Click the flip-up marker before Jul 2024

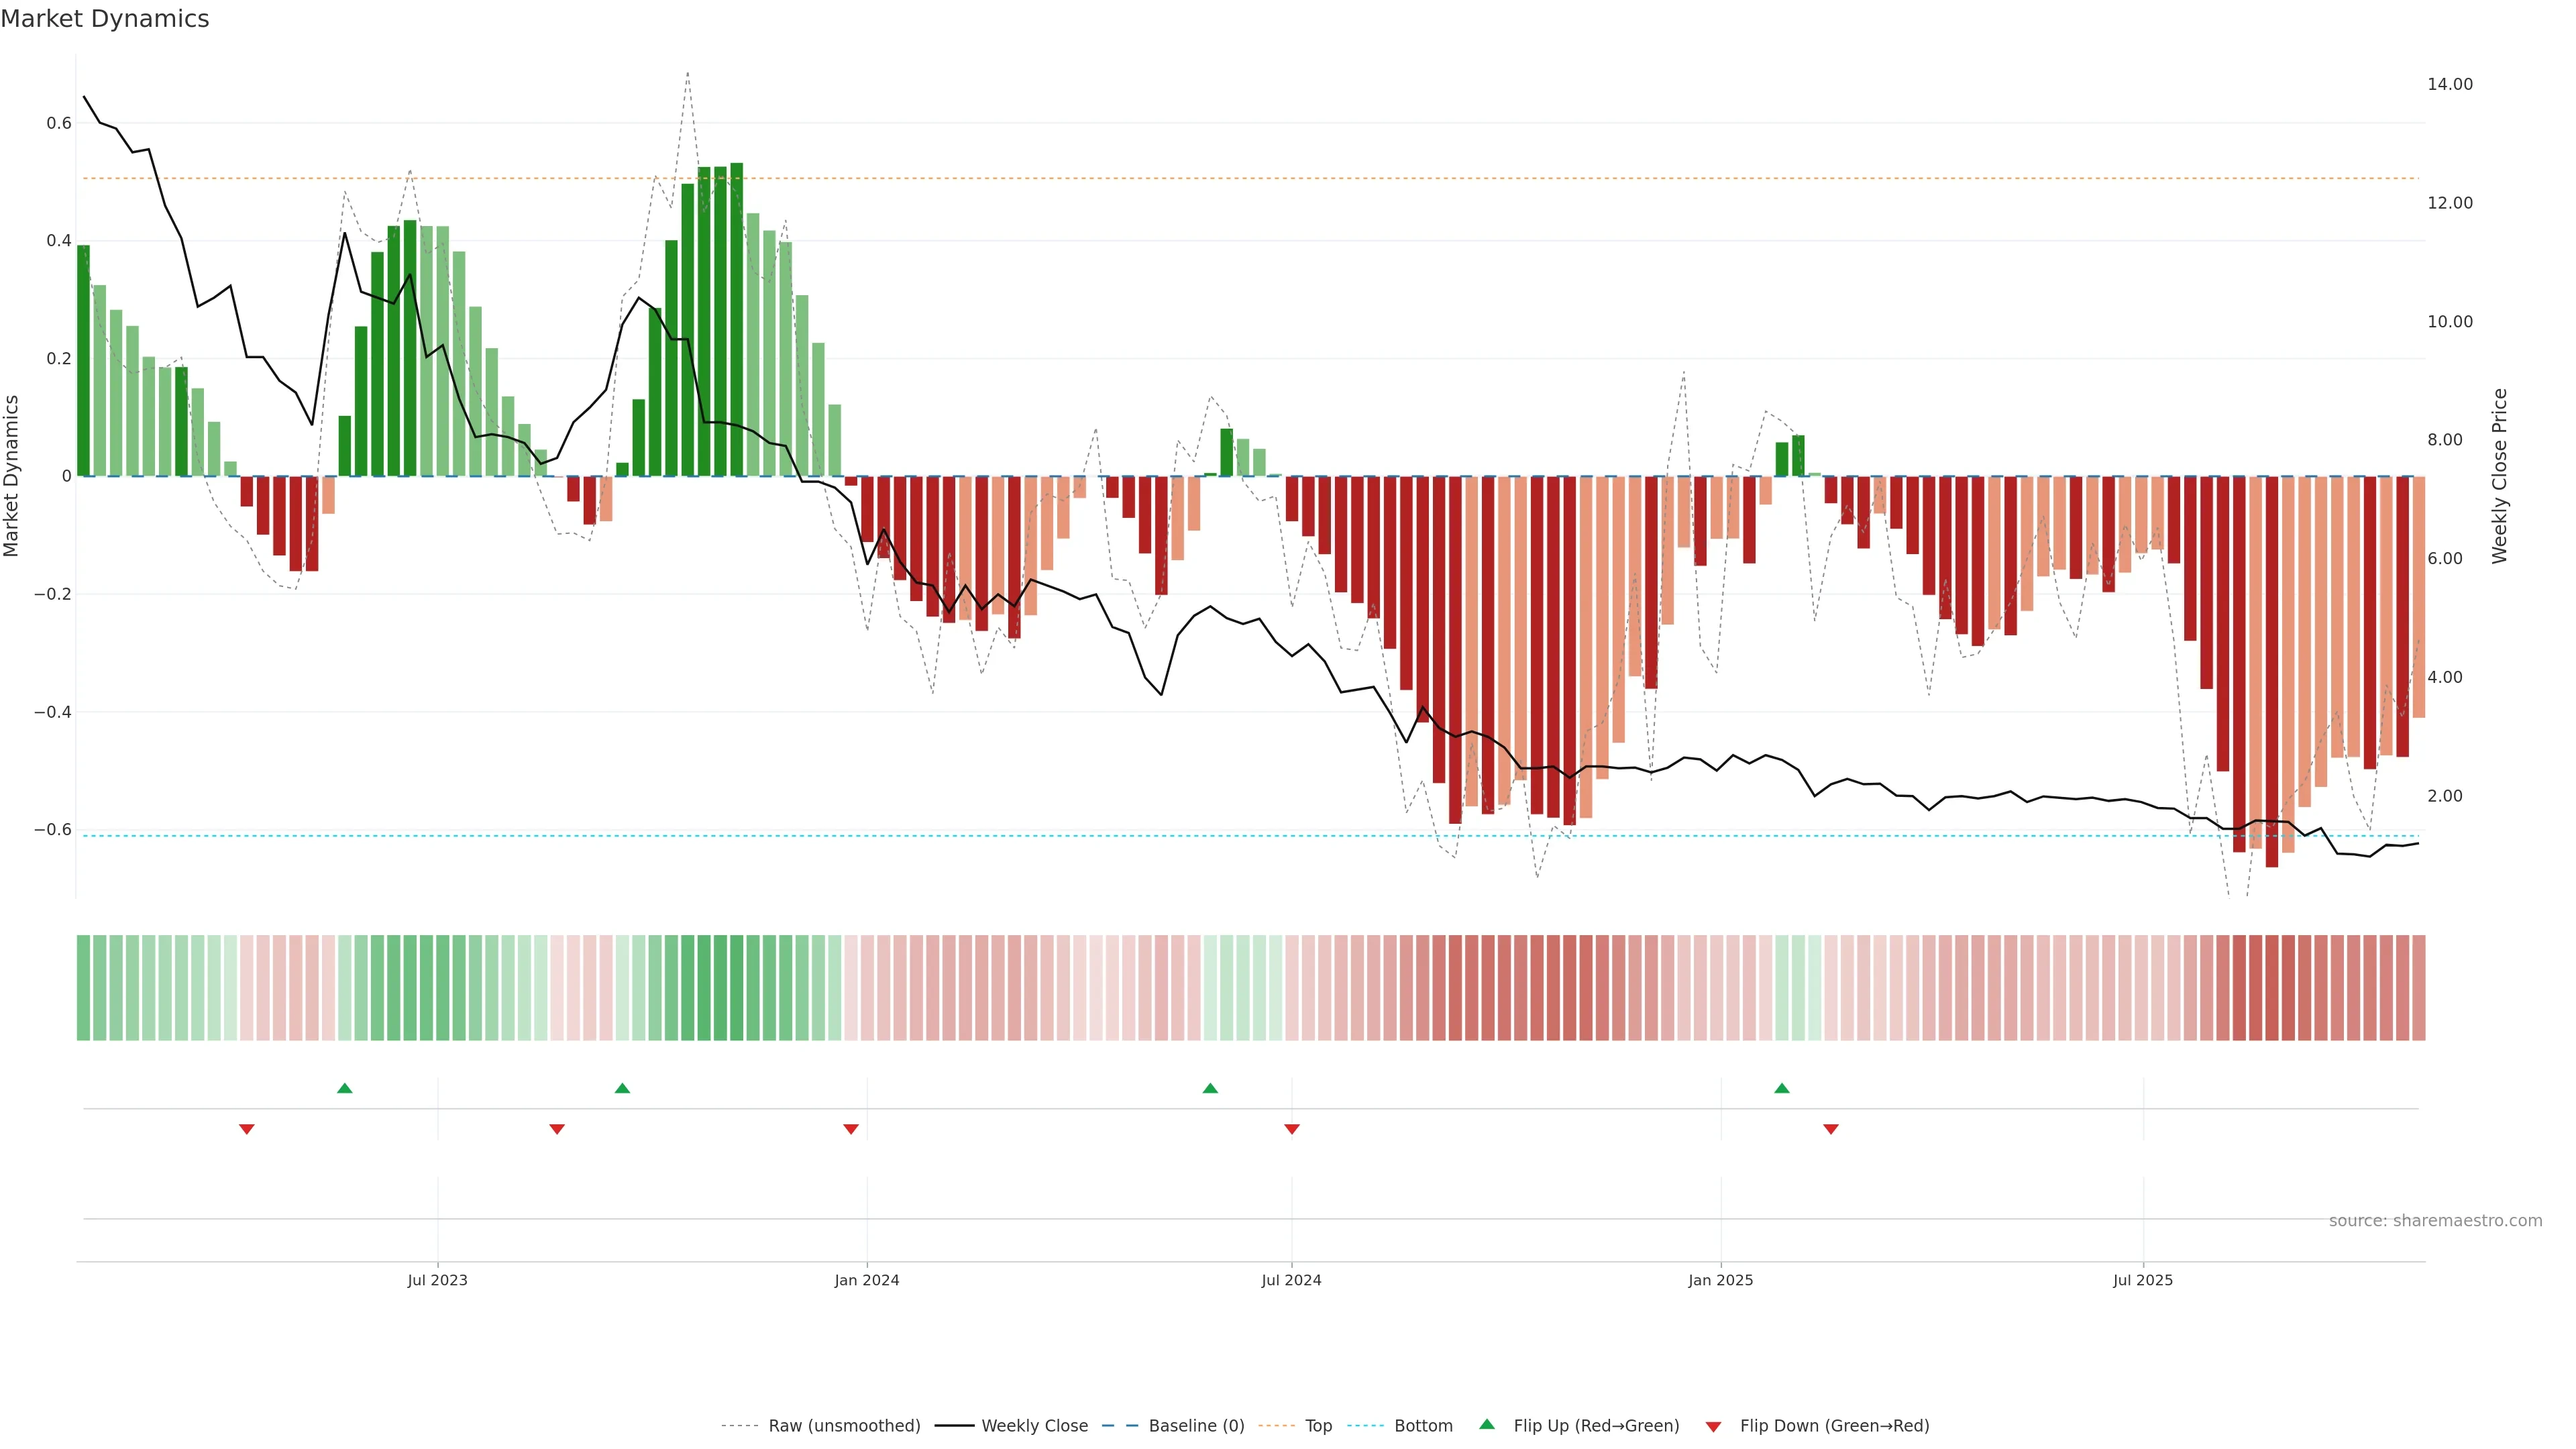(x=1210, y=1088)
